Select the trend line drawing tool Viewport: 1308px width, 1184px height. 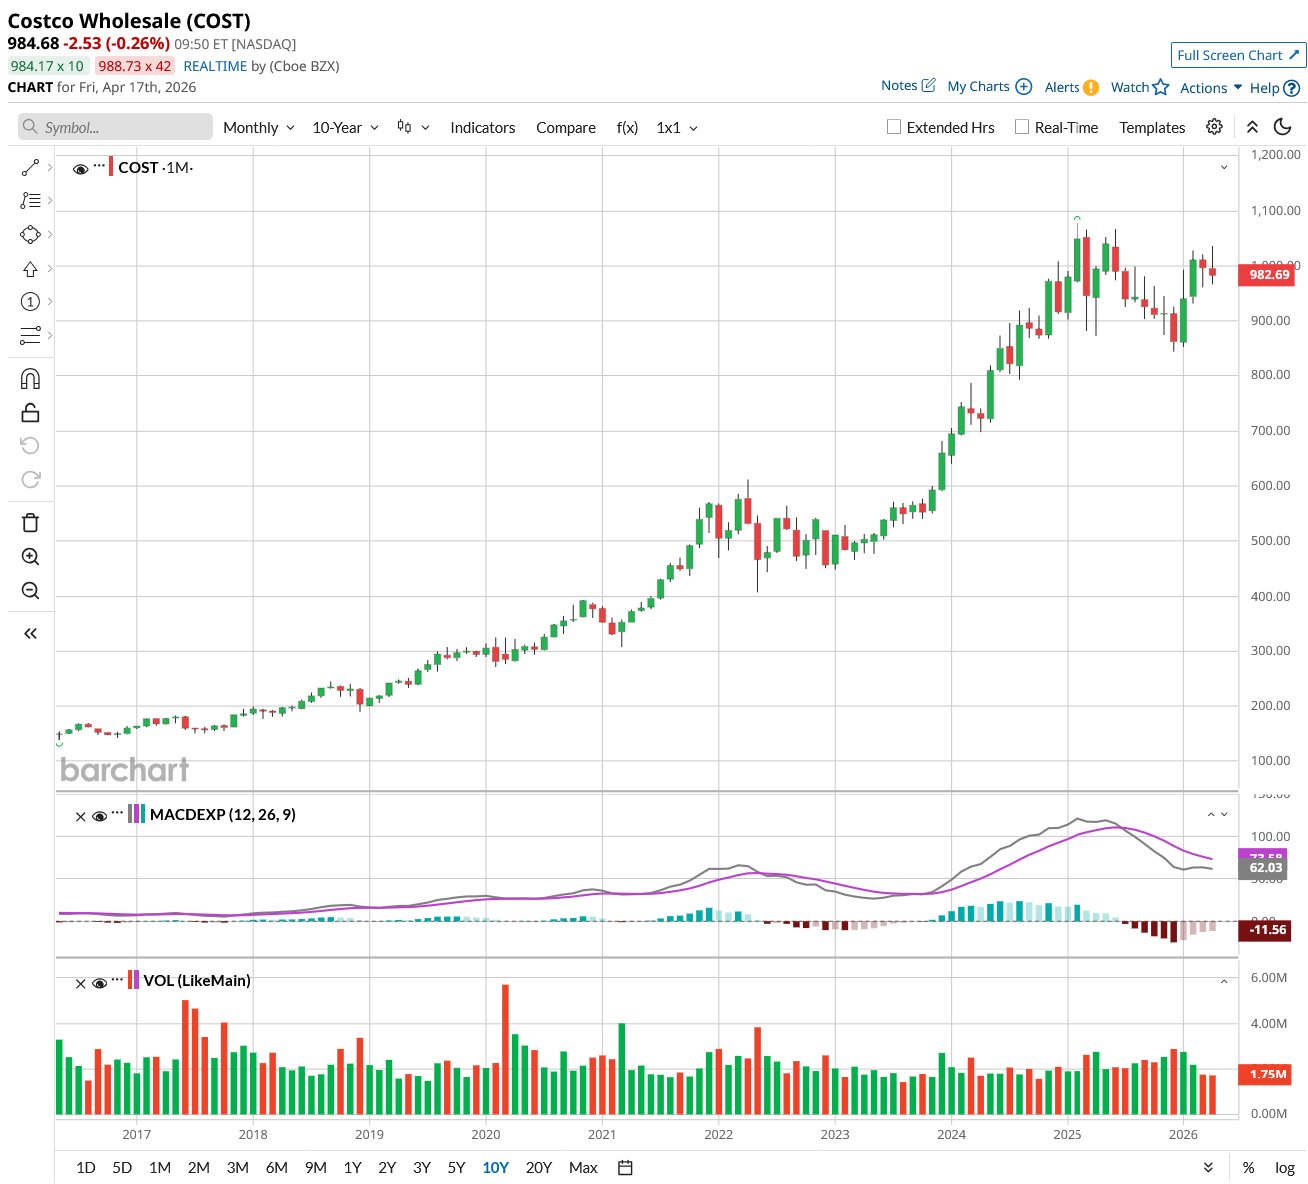30,167
